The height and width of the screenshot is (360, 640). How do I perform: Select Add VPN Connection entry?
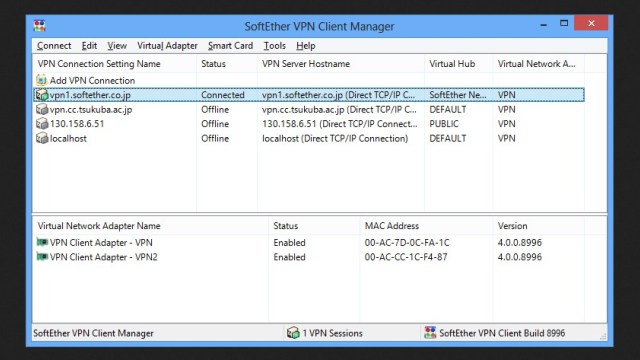[x=92, y=80]
